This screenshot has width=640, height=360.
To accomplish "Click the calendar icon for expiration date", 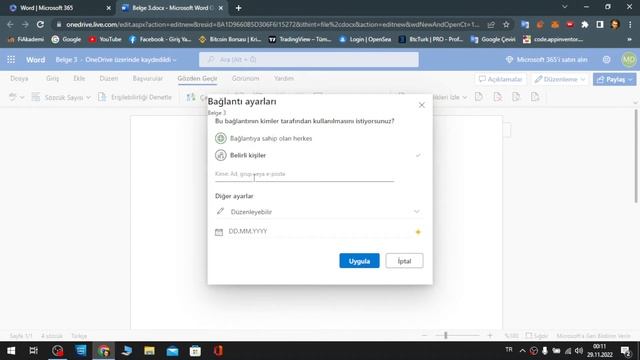I will [219, 232].
